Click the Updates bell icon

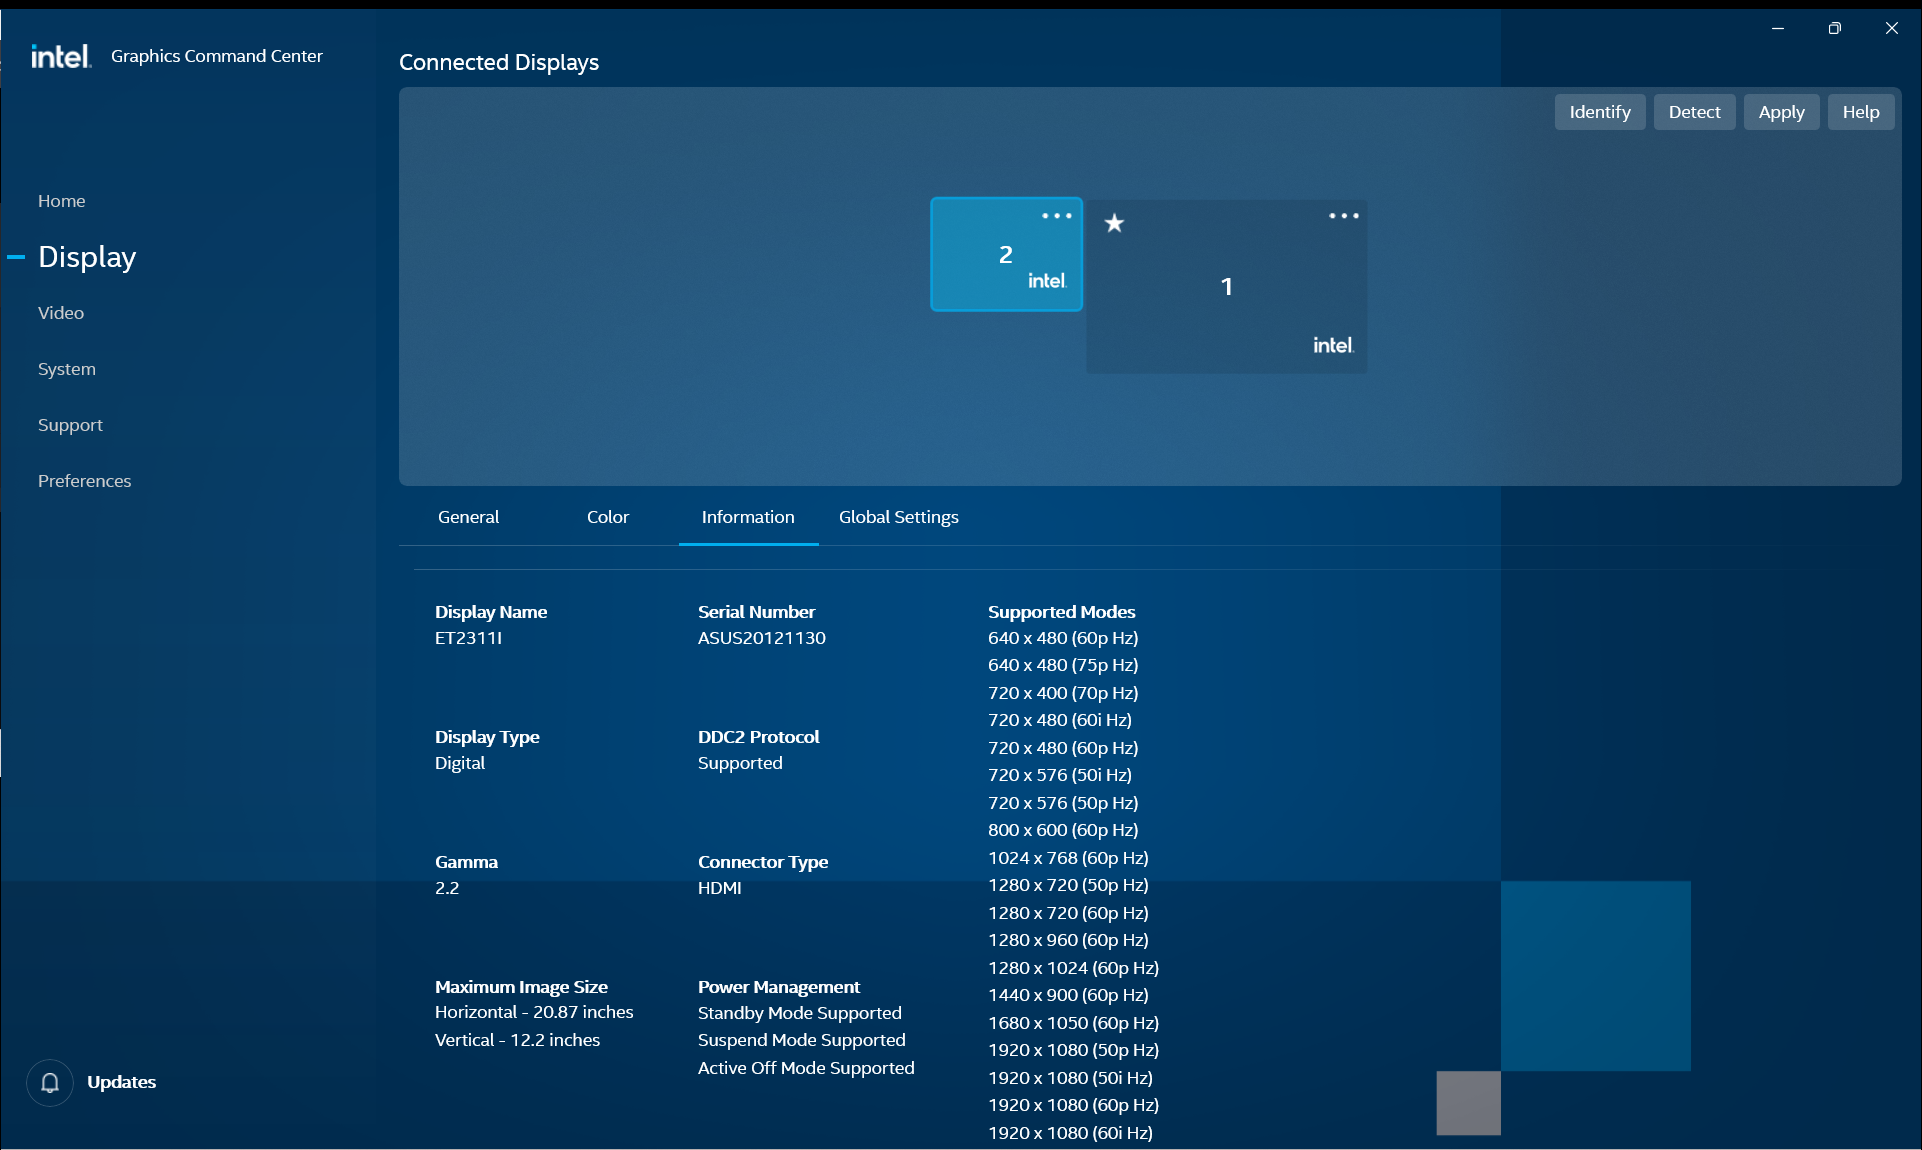(50, 1082)
